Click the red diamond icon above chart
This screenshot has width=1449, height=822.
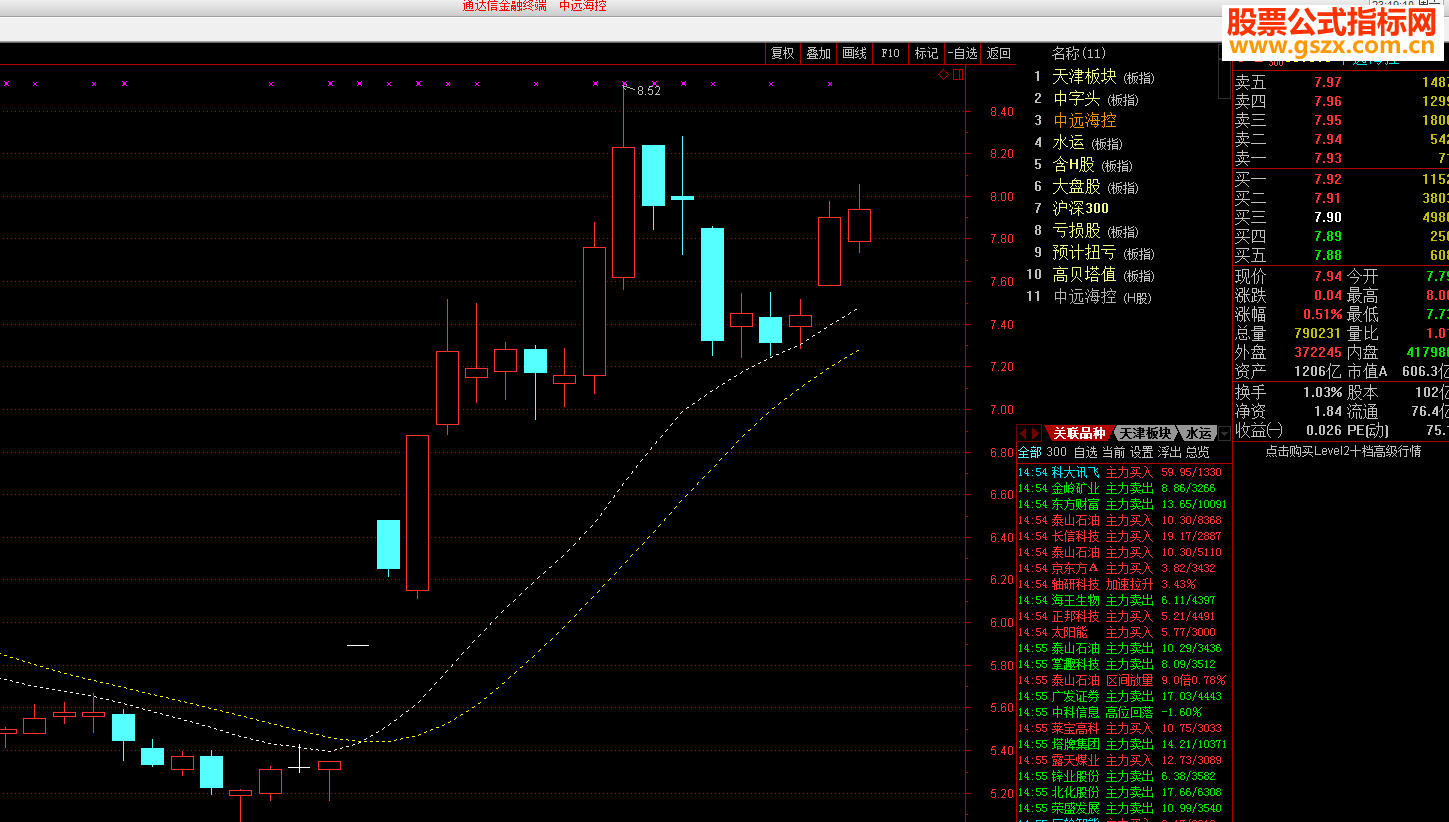[x=943, y=75]
